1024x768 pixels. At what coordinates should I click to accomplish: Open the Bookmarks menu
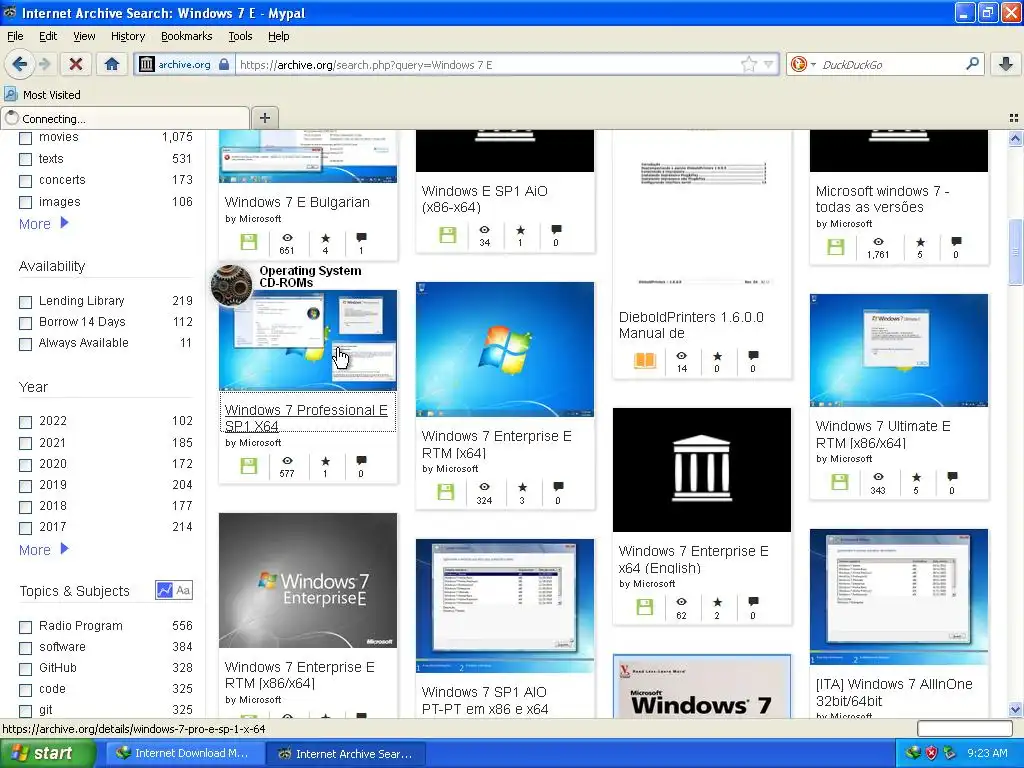(x=187, y=36)
